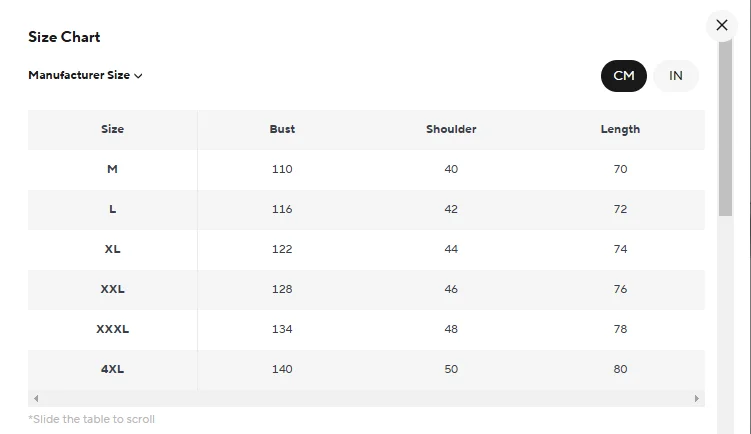Switch measurement units to IN
This screenshot has width=751, height=434.
pos(675,76)
